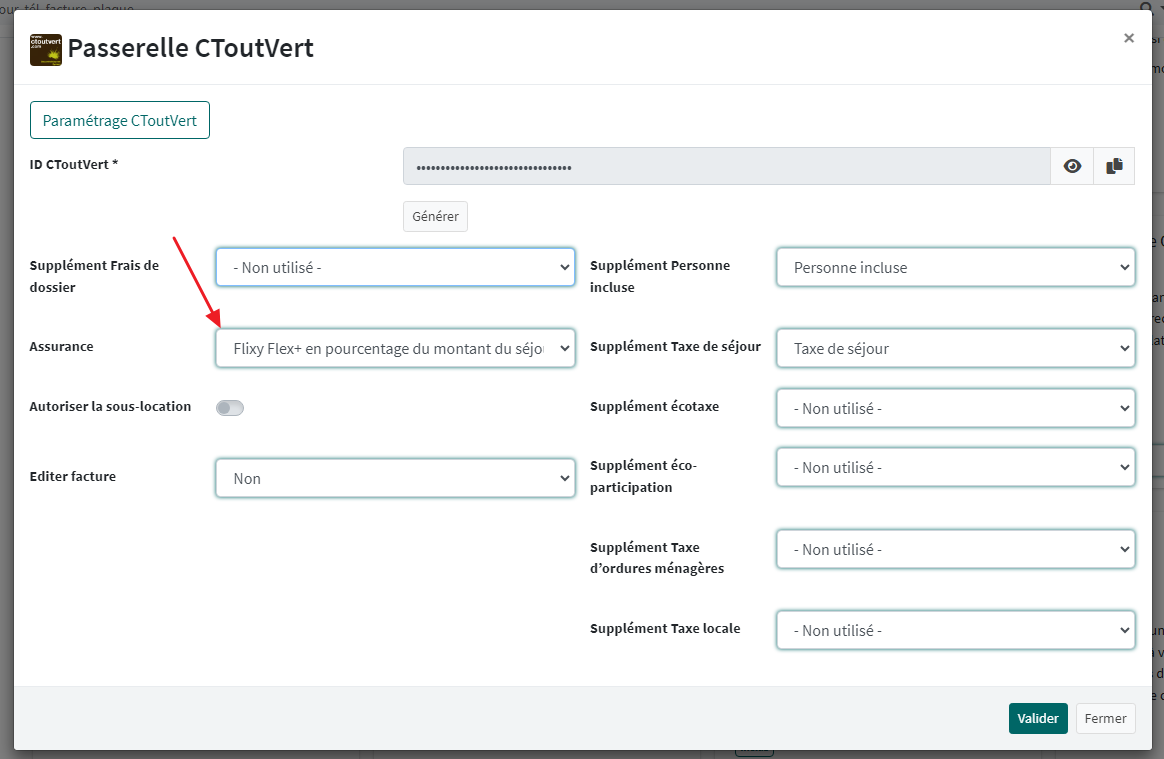Click into the ID CToutVert password field
Viewport: 1164px width, 759px height.
click(726, 167)
